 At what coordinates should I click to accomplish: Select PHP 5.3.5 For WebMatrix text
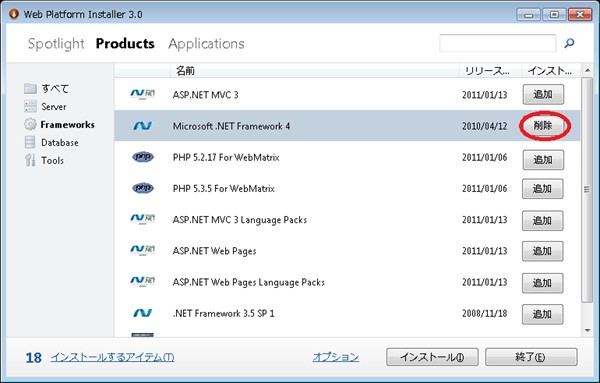pyautogui.click(x=224, y=189)
